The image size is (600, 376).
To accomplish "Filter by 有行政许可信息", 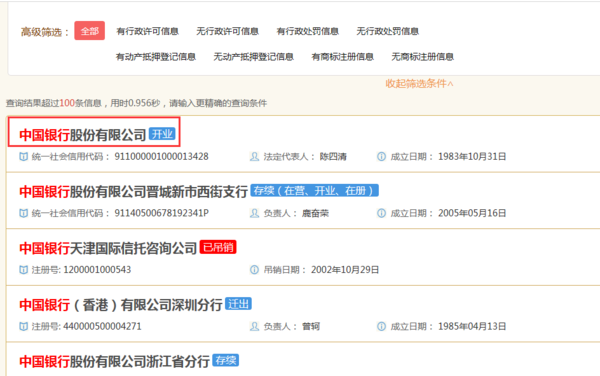I will 148,31.
